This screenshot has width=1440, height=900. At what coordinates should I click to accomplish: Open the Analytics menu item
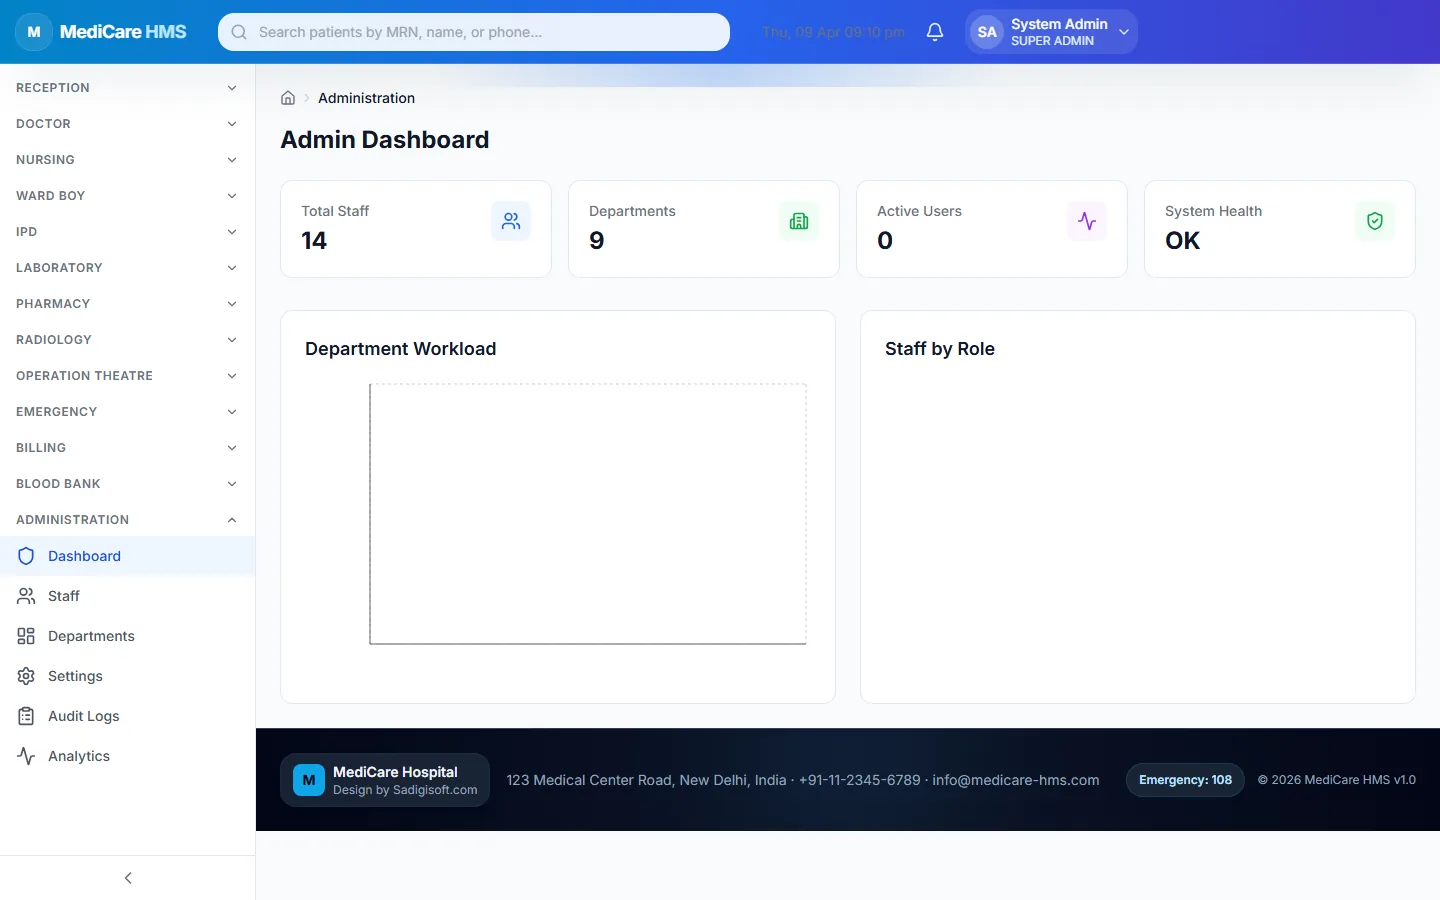pyautogui.click(x=128, y=756)
